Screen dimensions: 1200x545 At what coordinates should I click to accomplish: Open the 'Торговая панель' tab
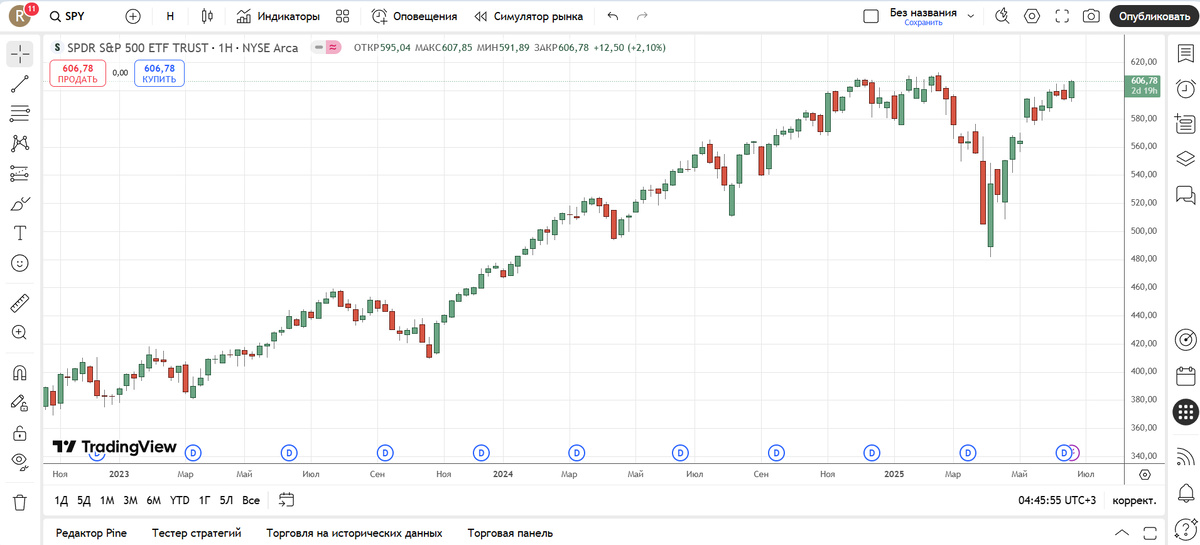510,533
